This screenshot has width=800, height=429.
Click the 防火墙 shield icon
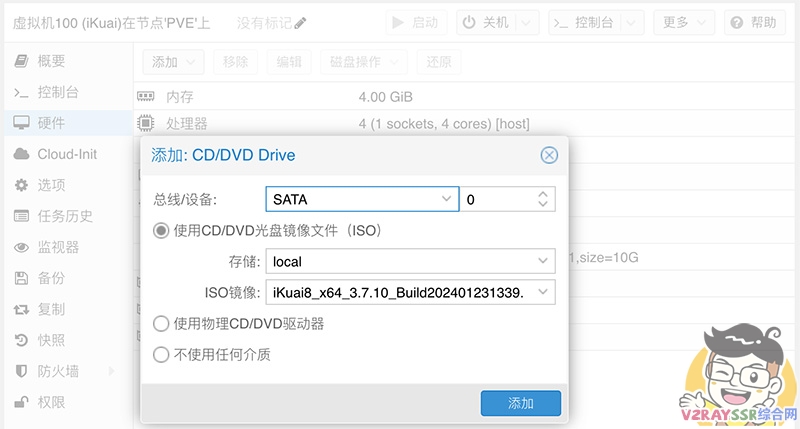pos(21,371)
